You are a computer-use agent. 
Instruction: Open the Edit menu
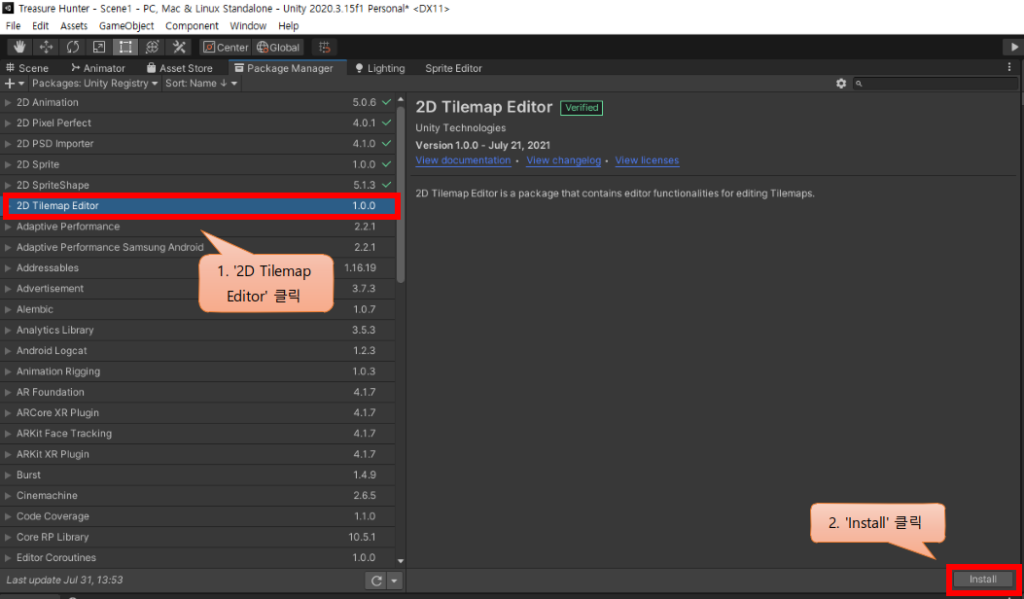[x=40, y=25]
